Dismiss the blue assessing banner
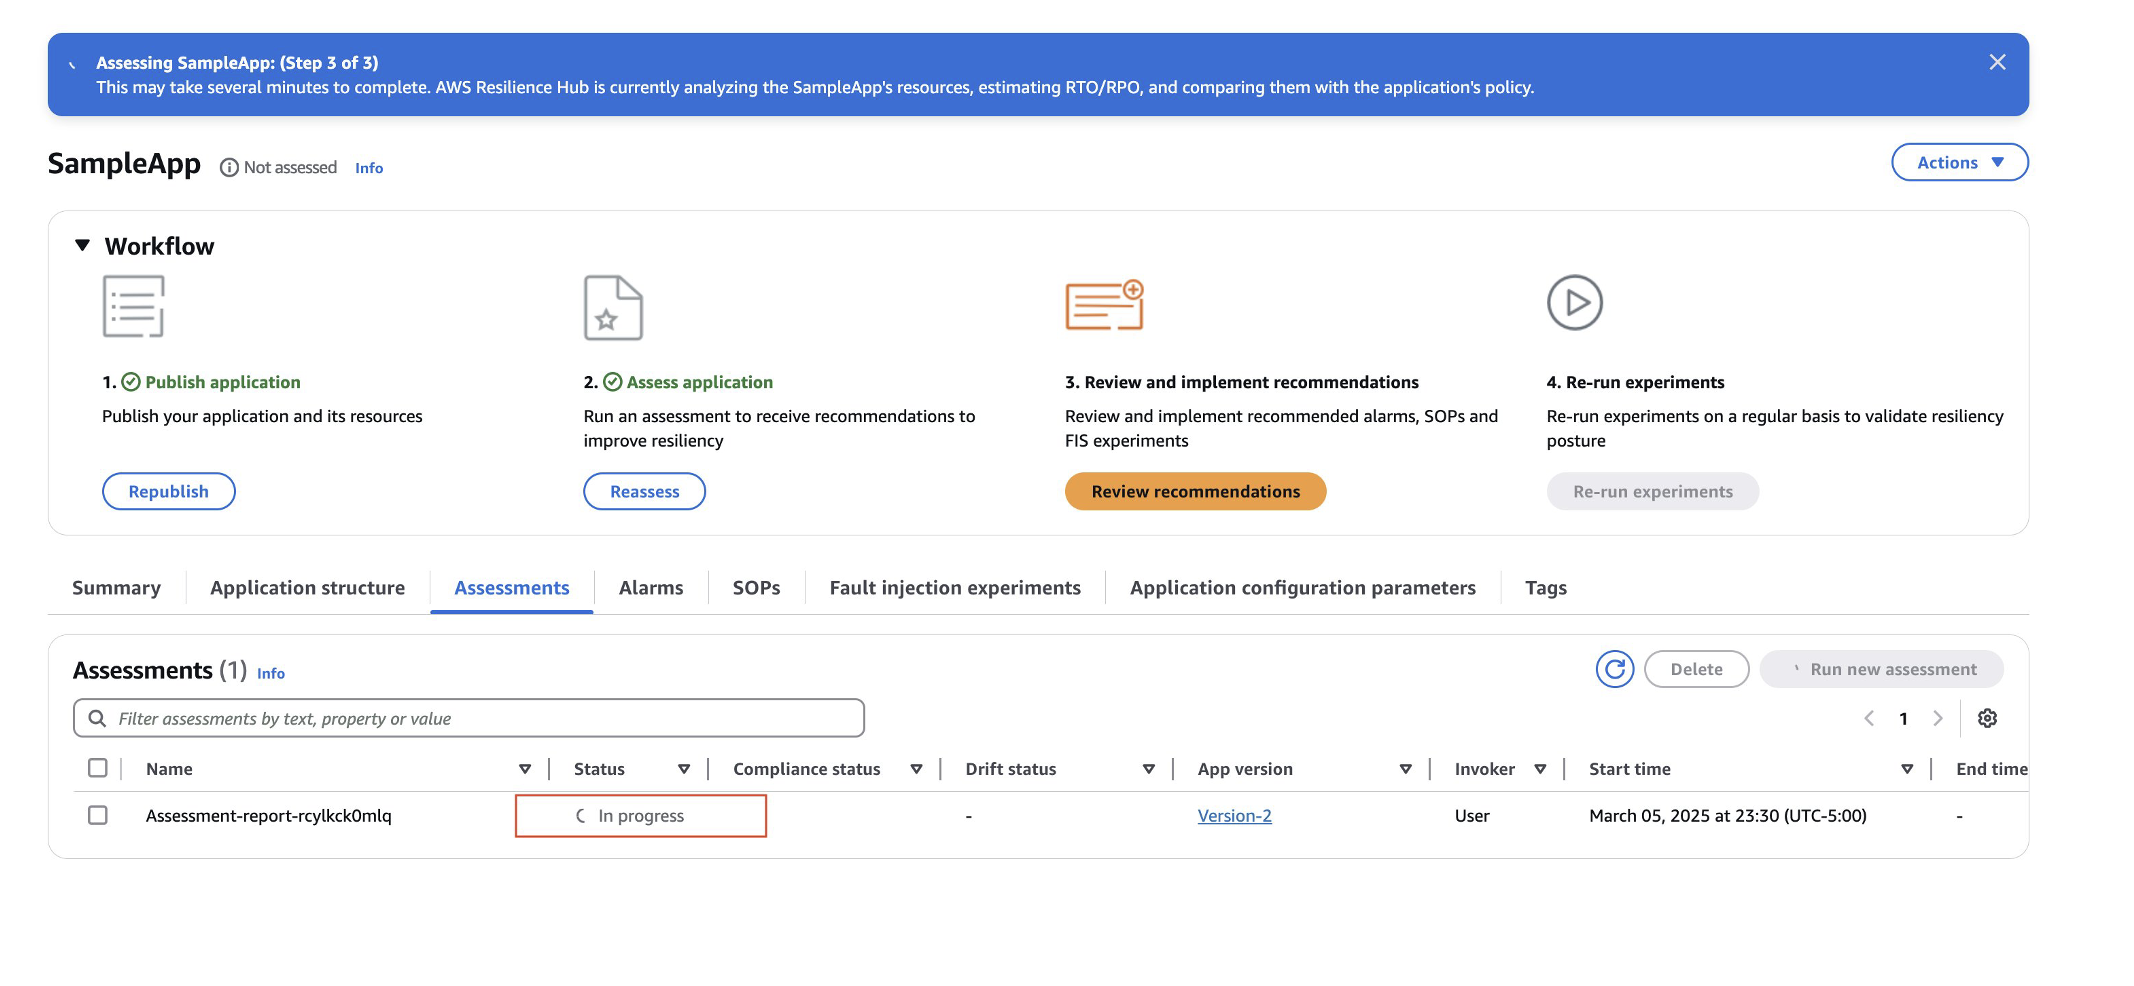 (x=1997, y=62)
